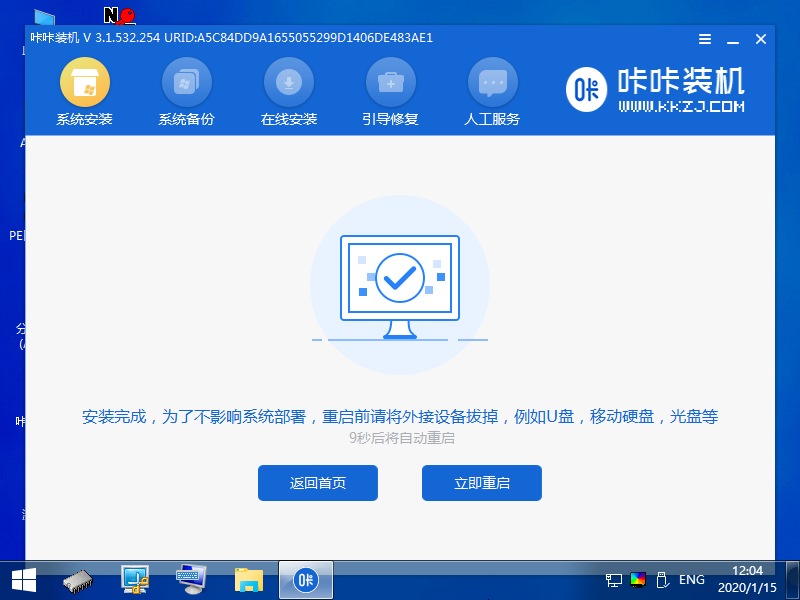Click the Kaka installer icon in taskbar
The height and width of the screenshot is (600, 800).
coord(305,580)
